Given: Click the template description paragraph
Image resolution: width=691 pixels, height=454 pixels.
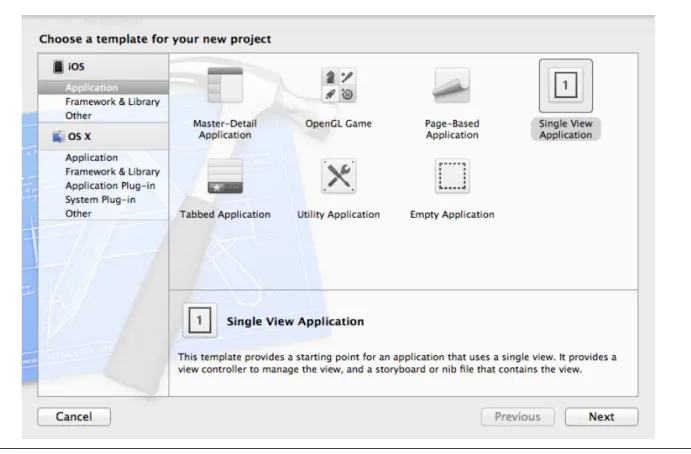Looking at the screenshot, I should (x=397, y=363).
